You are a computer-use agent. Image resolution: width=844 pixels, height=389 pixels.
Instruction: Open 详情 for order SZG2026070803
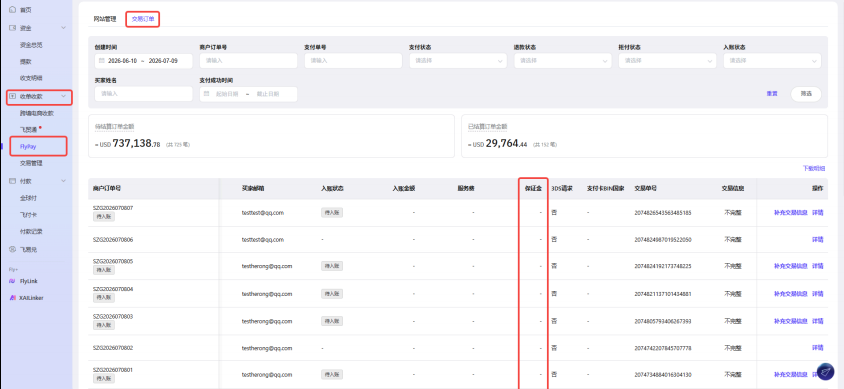[x=818, y=321]
